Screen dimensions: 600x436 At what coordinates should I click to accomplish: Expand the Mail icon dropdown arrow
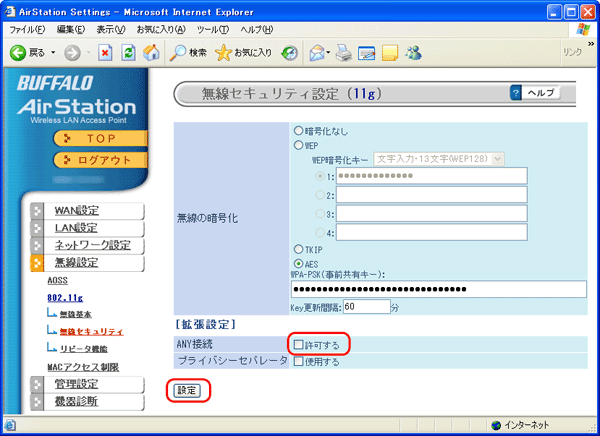(x=327, y=52)
